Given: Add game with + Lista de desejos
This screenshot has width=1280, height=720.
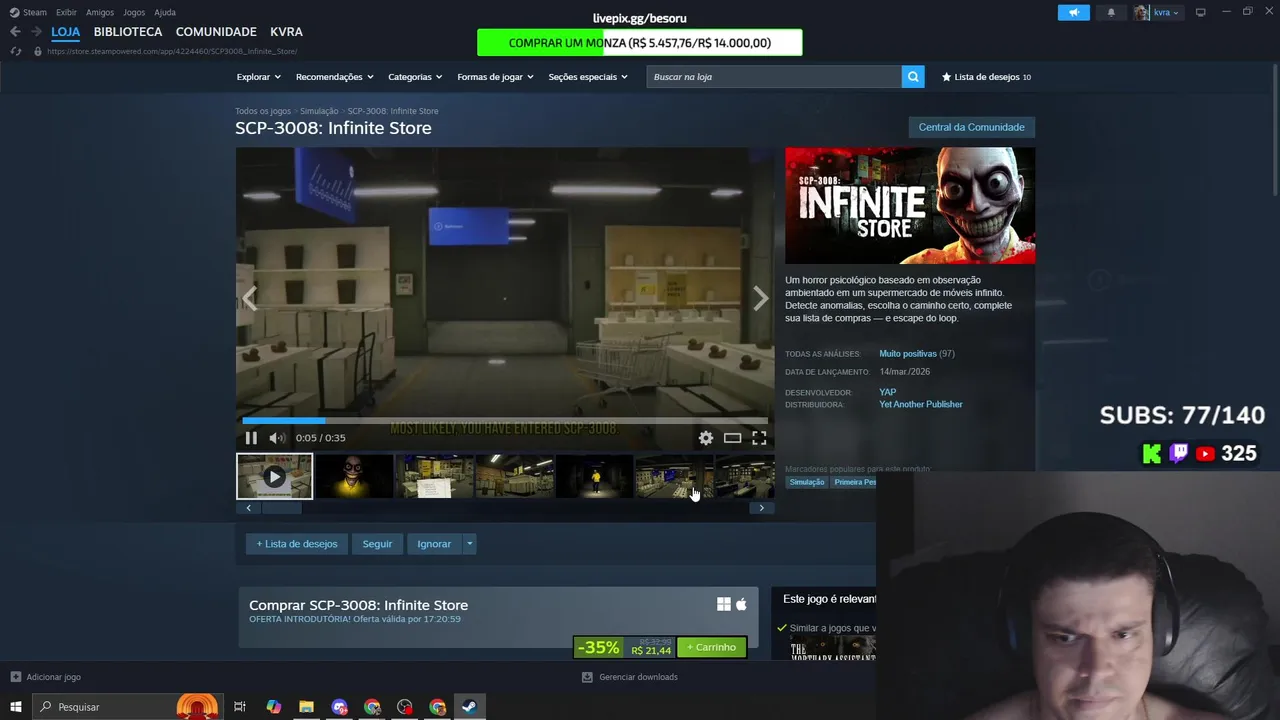Looking at the screenshot, I should click(297, 544).
